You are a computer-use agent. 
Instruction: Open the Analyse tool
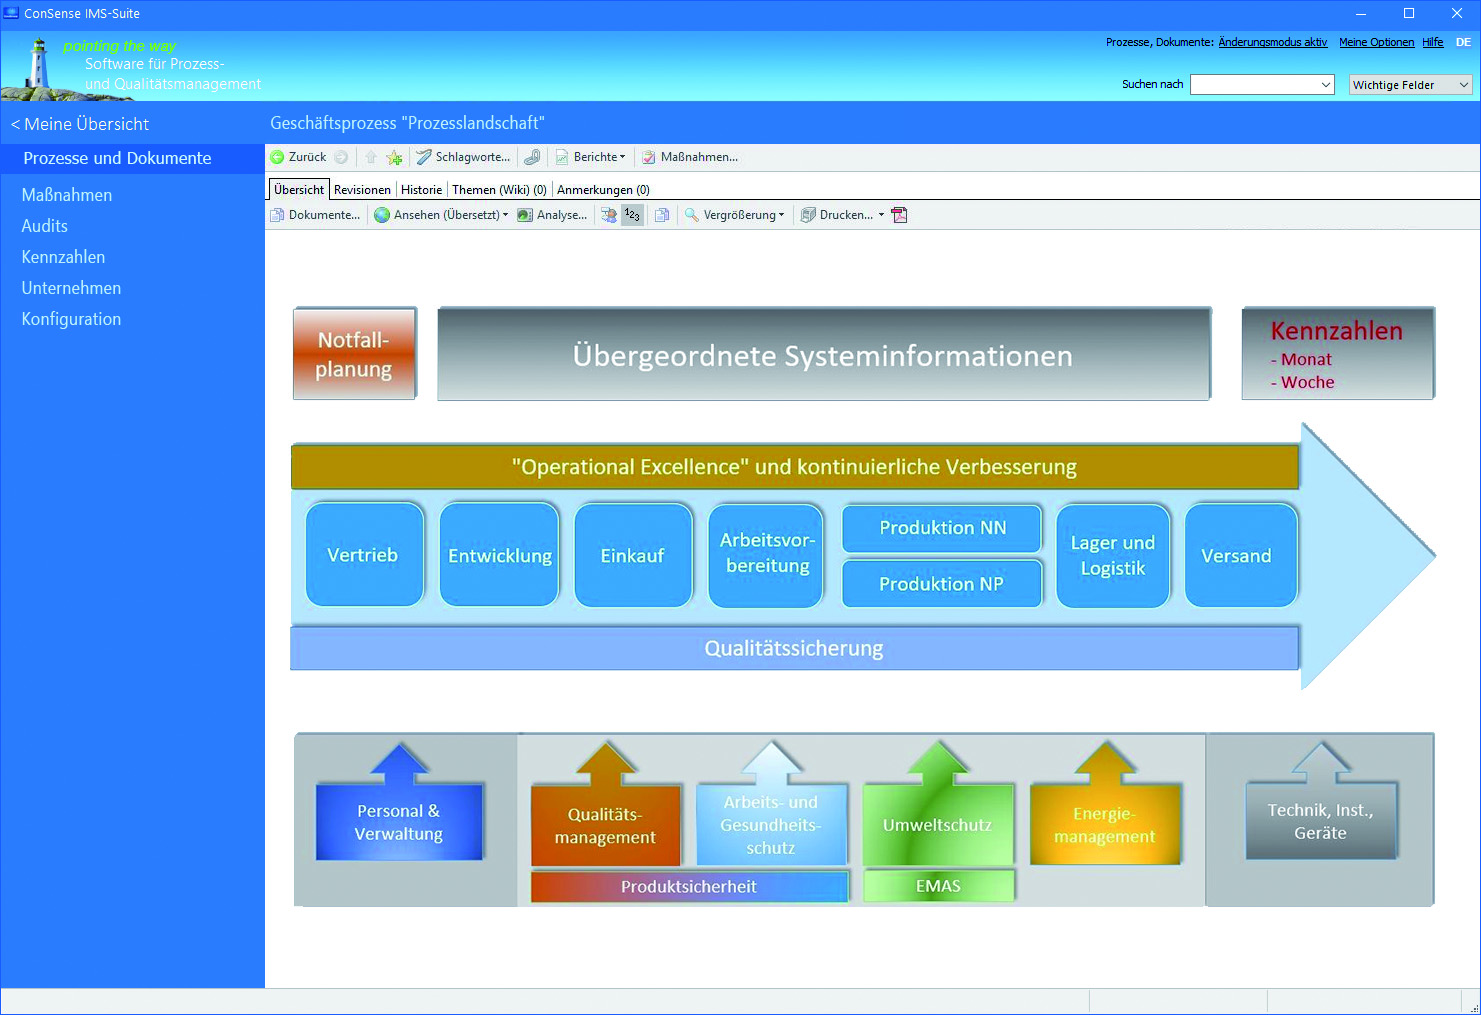click(x=552, y=215)
